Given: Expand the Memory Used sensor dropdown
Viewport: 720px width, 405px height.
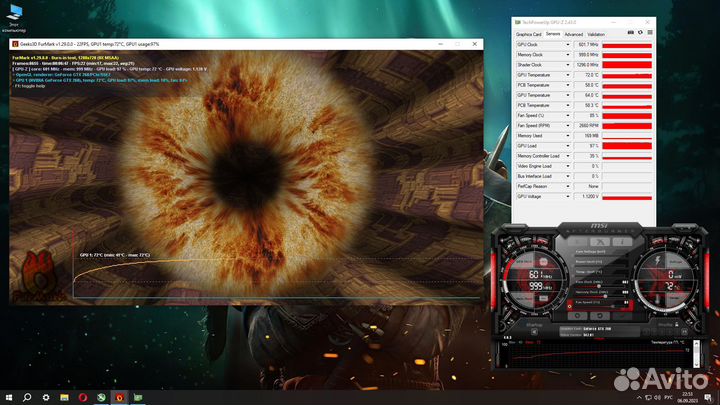Looking at the screenshot, I should click(x=568, y=135).
